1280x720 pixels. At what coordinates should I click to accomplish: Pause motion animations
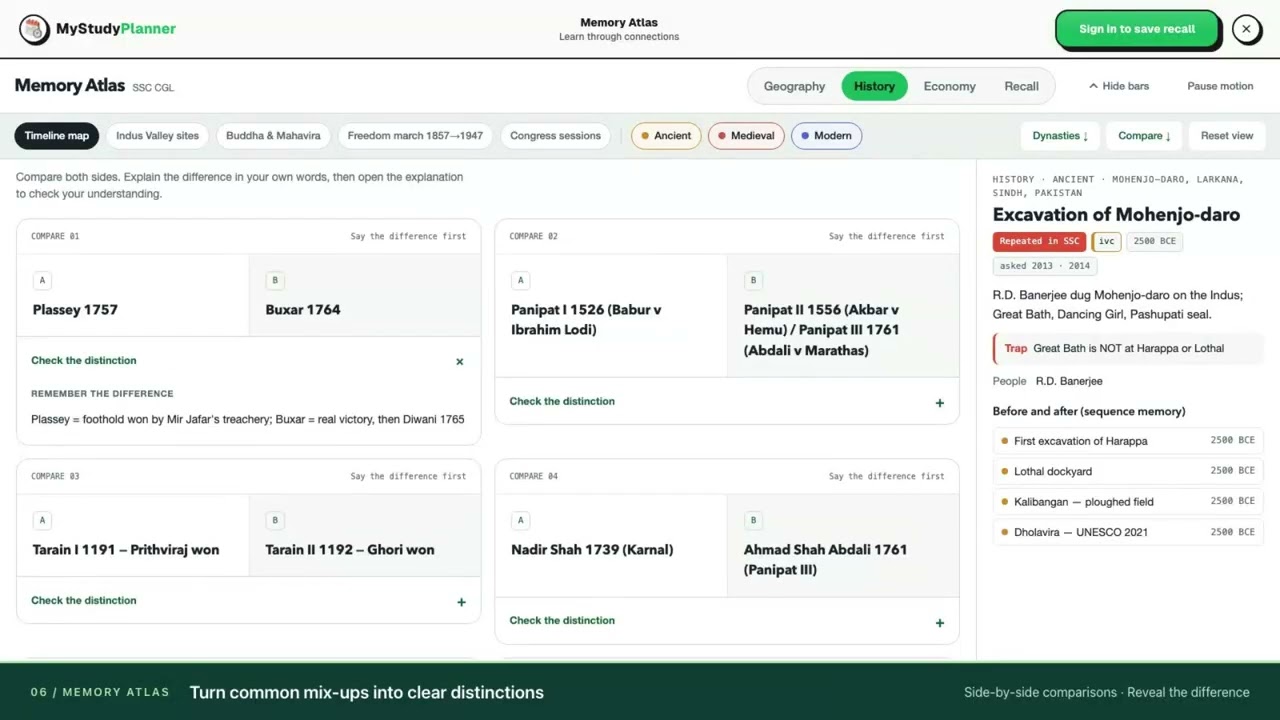(1220, 86)
